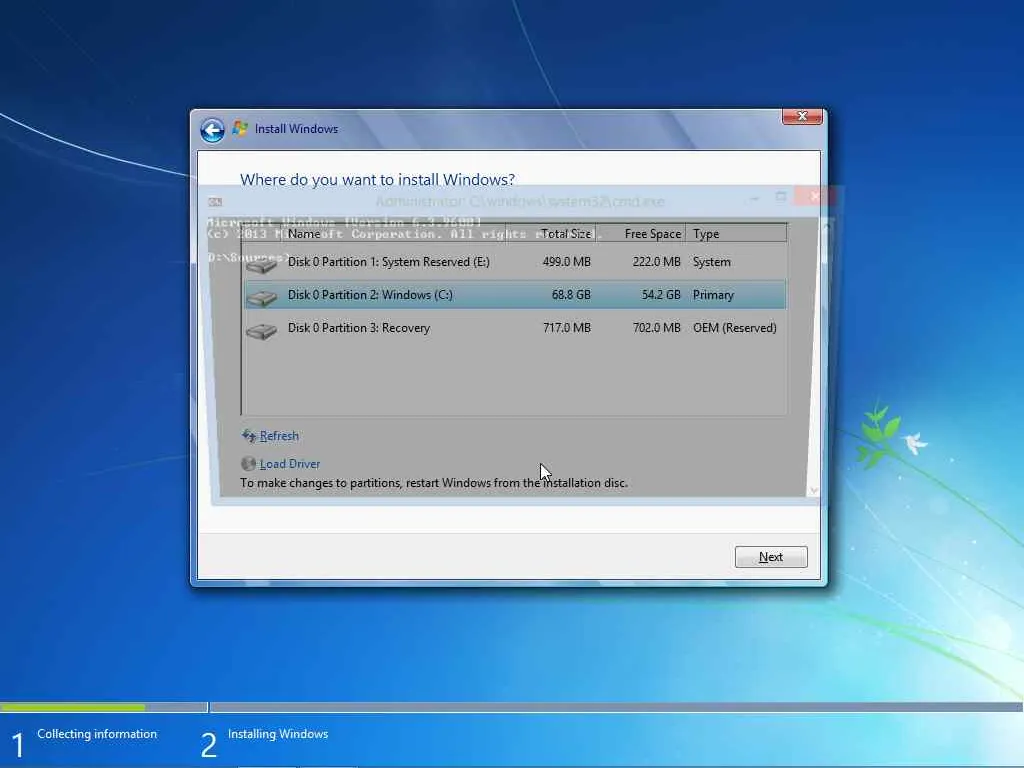Viewport: 1024px width, 768px height.
Task: Click the Installing Windows step label
Action: click(x=278, y=734)
